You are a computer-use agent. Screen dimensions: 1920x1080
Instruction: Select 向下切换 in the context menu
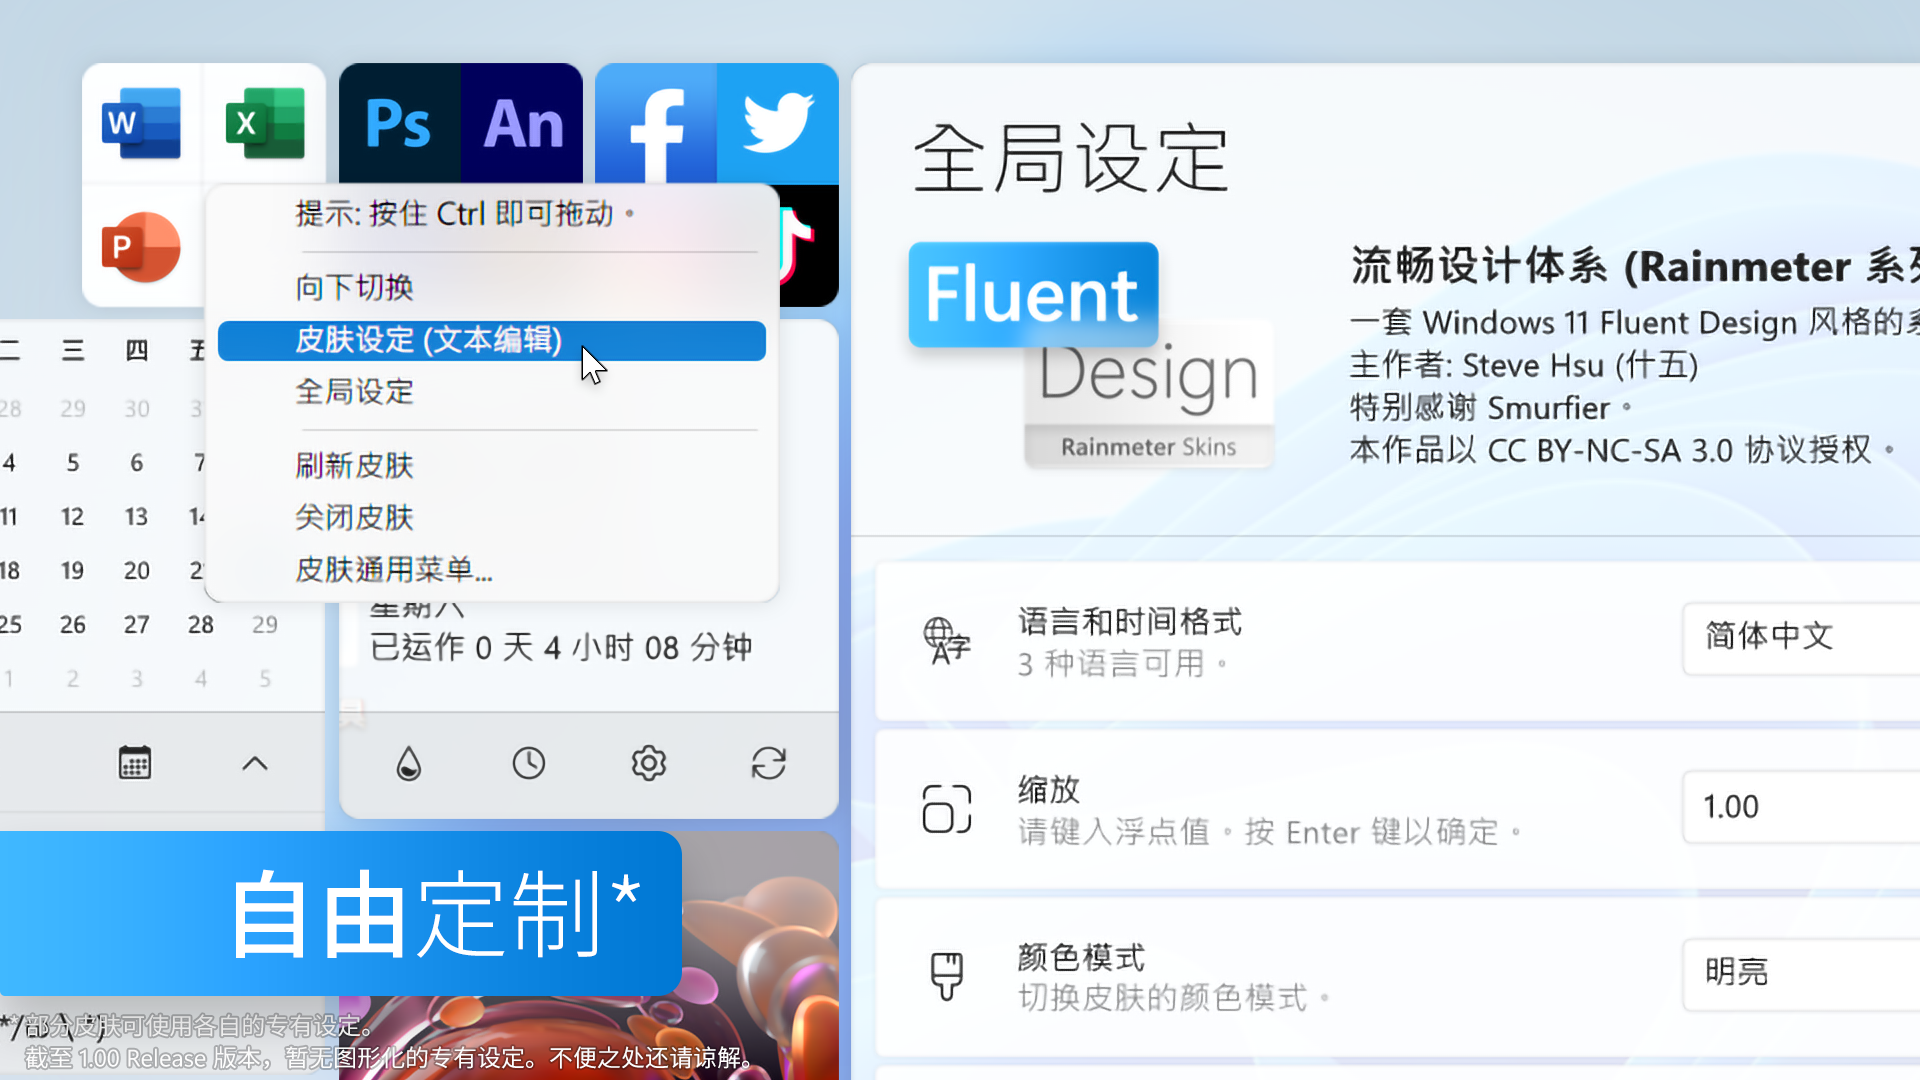pos(492,288)
